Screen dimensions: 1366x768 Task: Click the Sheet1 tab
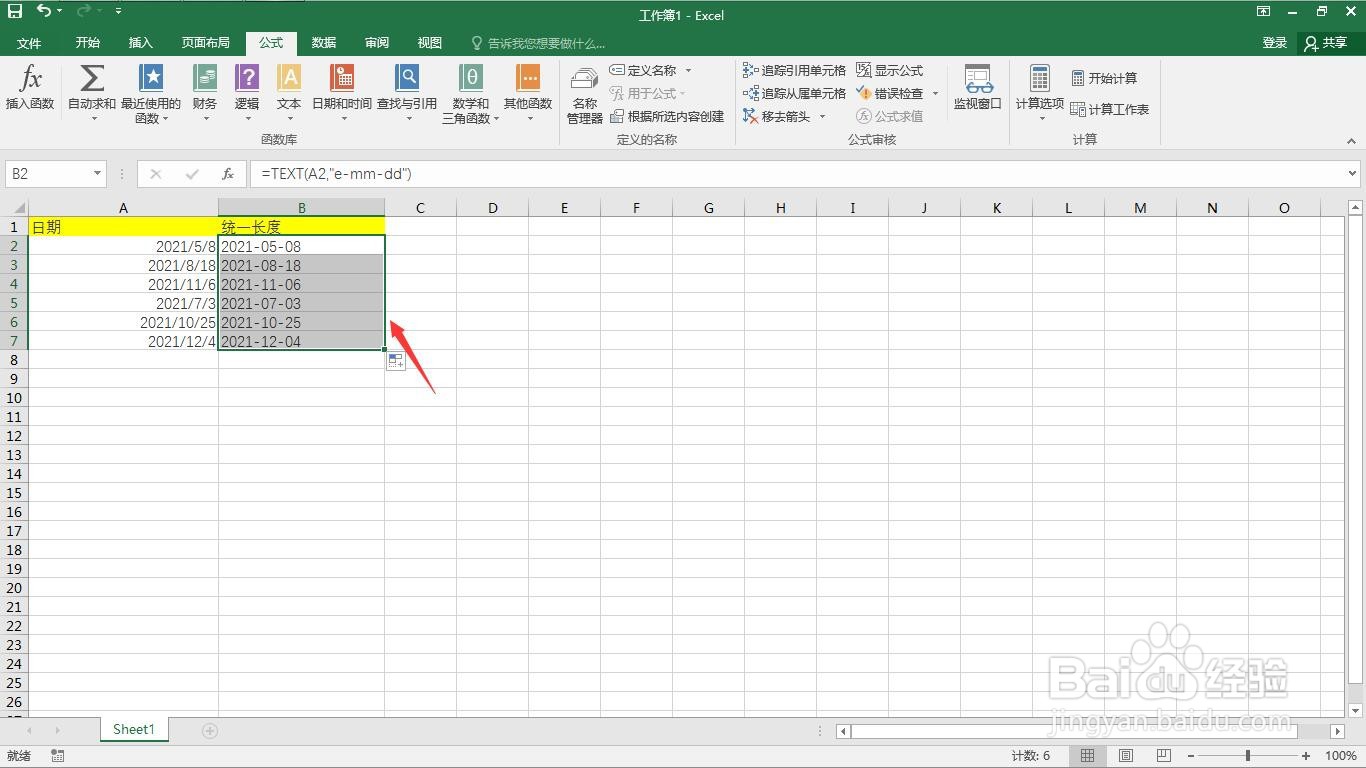[134, 730]
